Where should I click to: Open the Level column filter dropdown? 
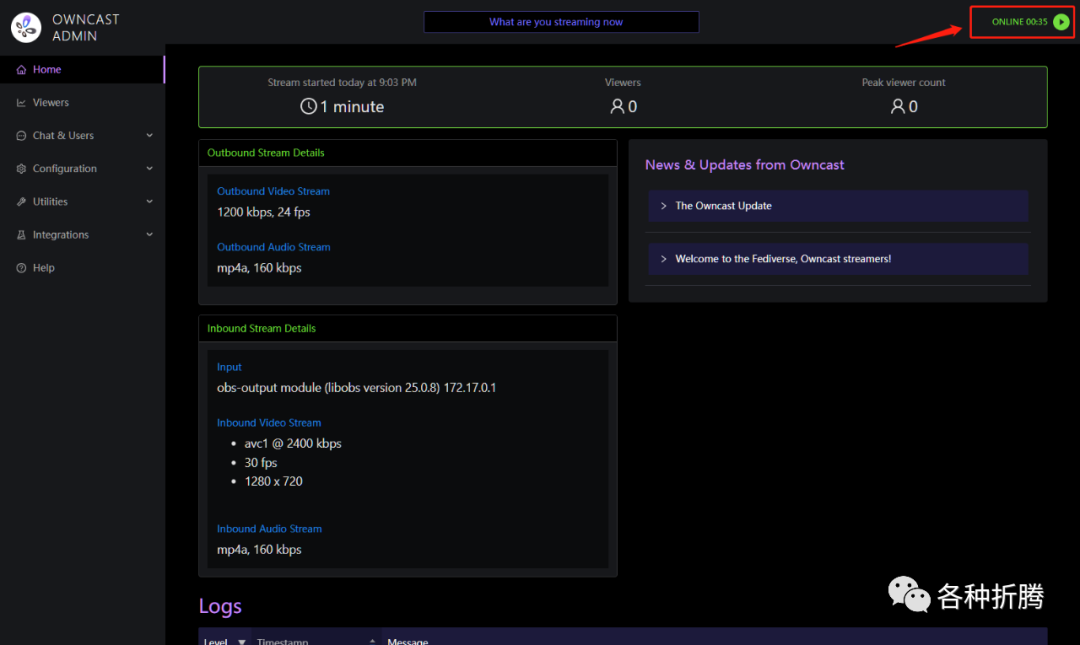click(242, 642)
